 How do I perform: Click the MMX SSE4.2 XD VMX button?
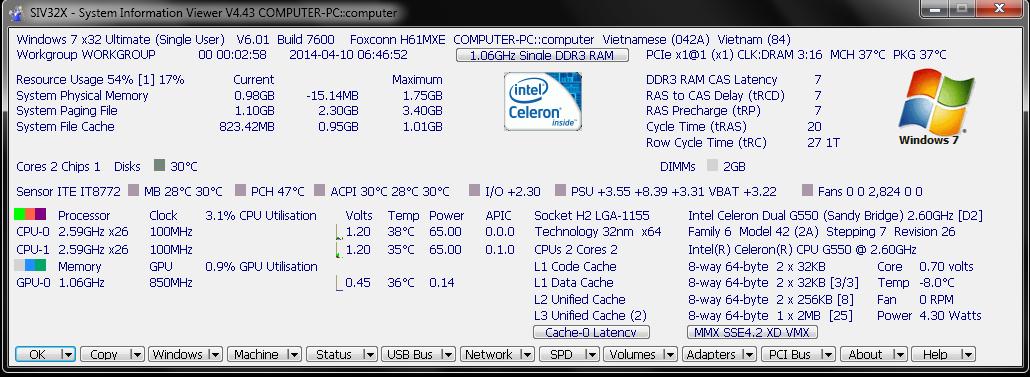752,332
